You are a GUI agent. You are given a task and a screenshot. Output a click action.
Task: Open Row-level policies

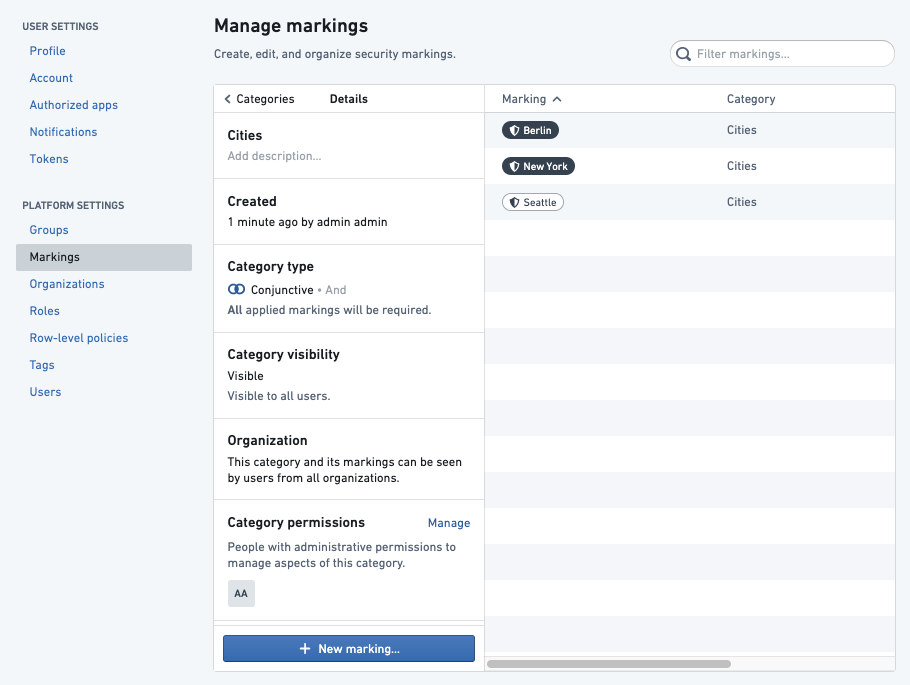click(79, 338)
